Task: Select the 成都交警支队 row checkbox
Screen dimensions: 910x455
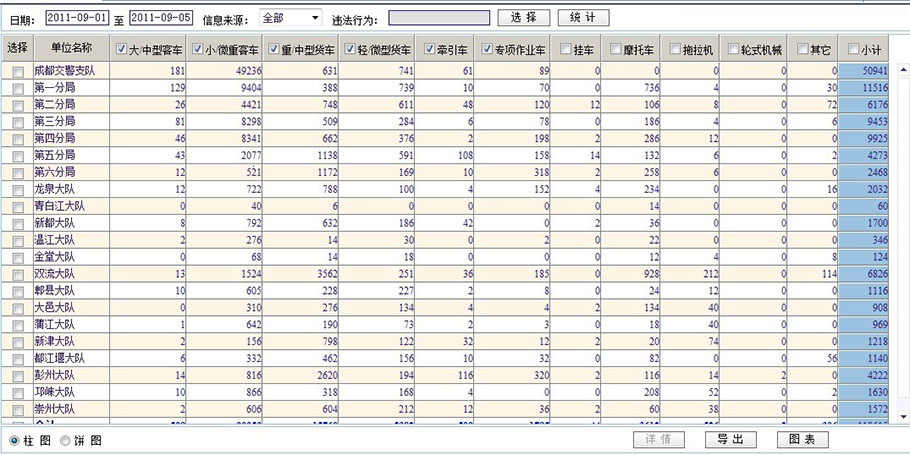Action: (x=18, y=72)
